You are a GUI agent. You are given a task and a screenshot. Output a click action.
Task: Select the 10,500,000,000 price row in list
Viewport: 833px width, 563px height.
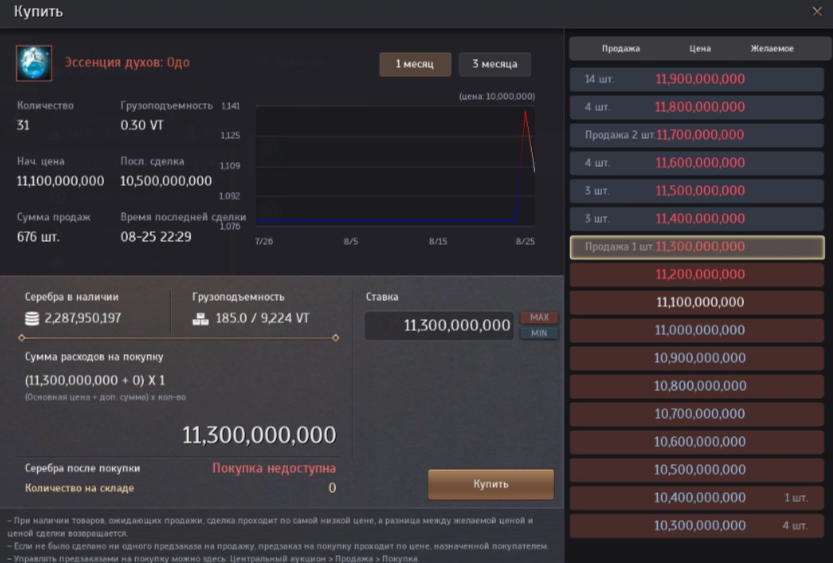[696, 470]
